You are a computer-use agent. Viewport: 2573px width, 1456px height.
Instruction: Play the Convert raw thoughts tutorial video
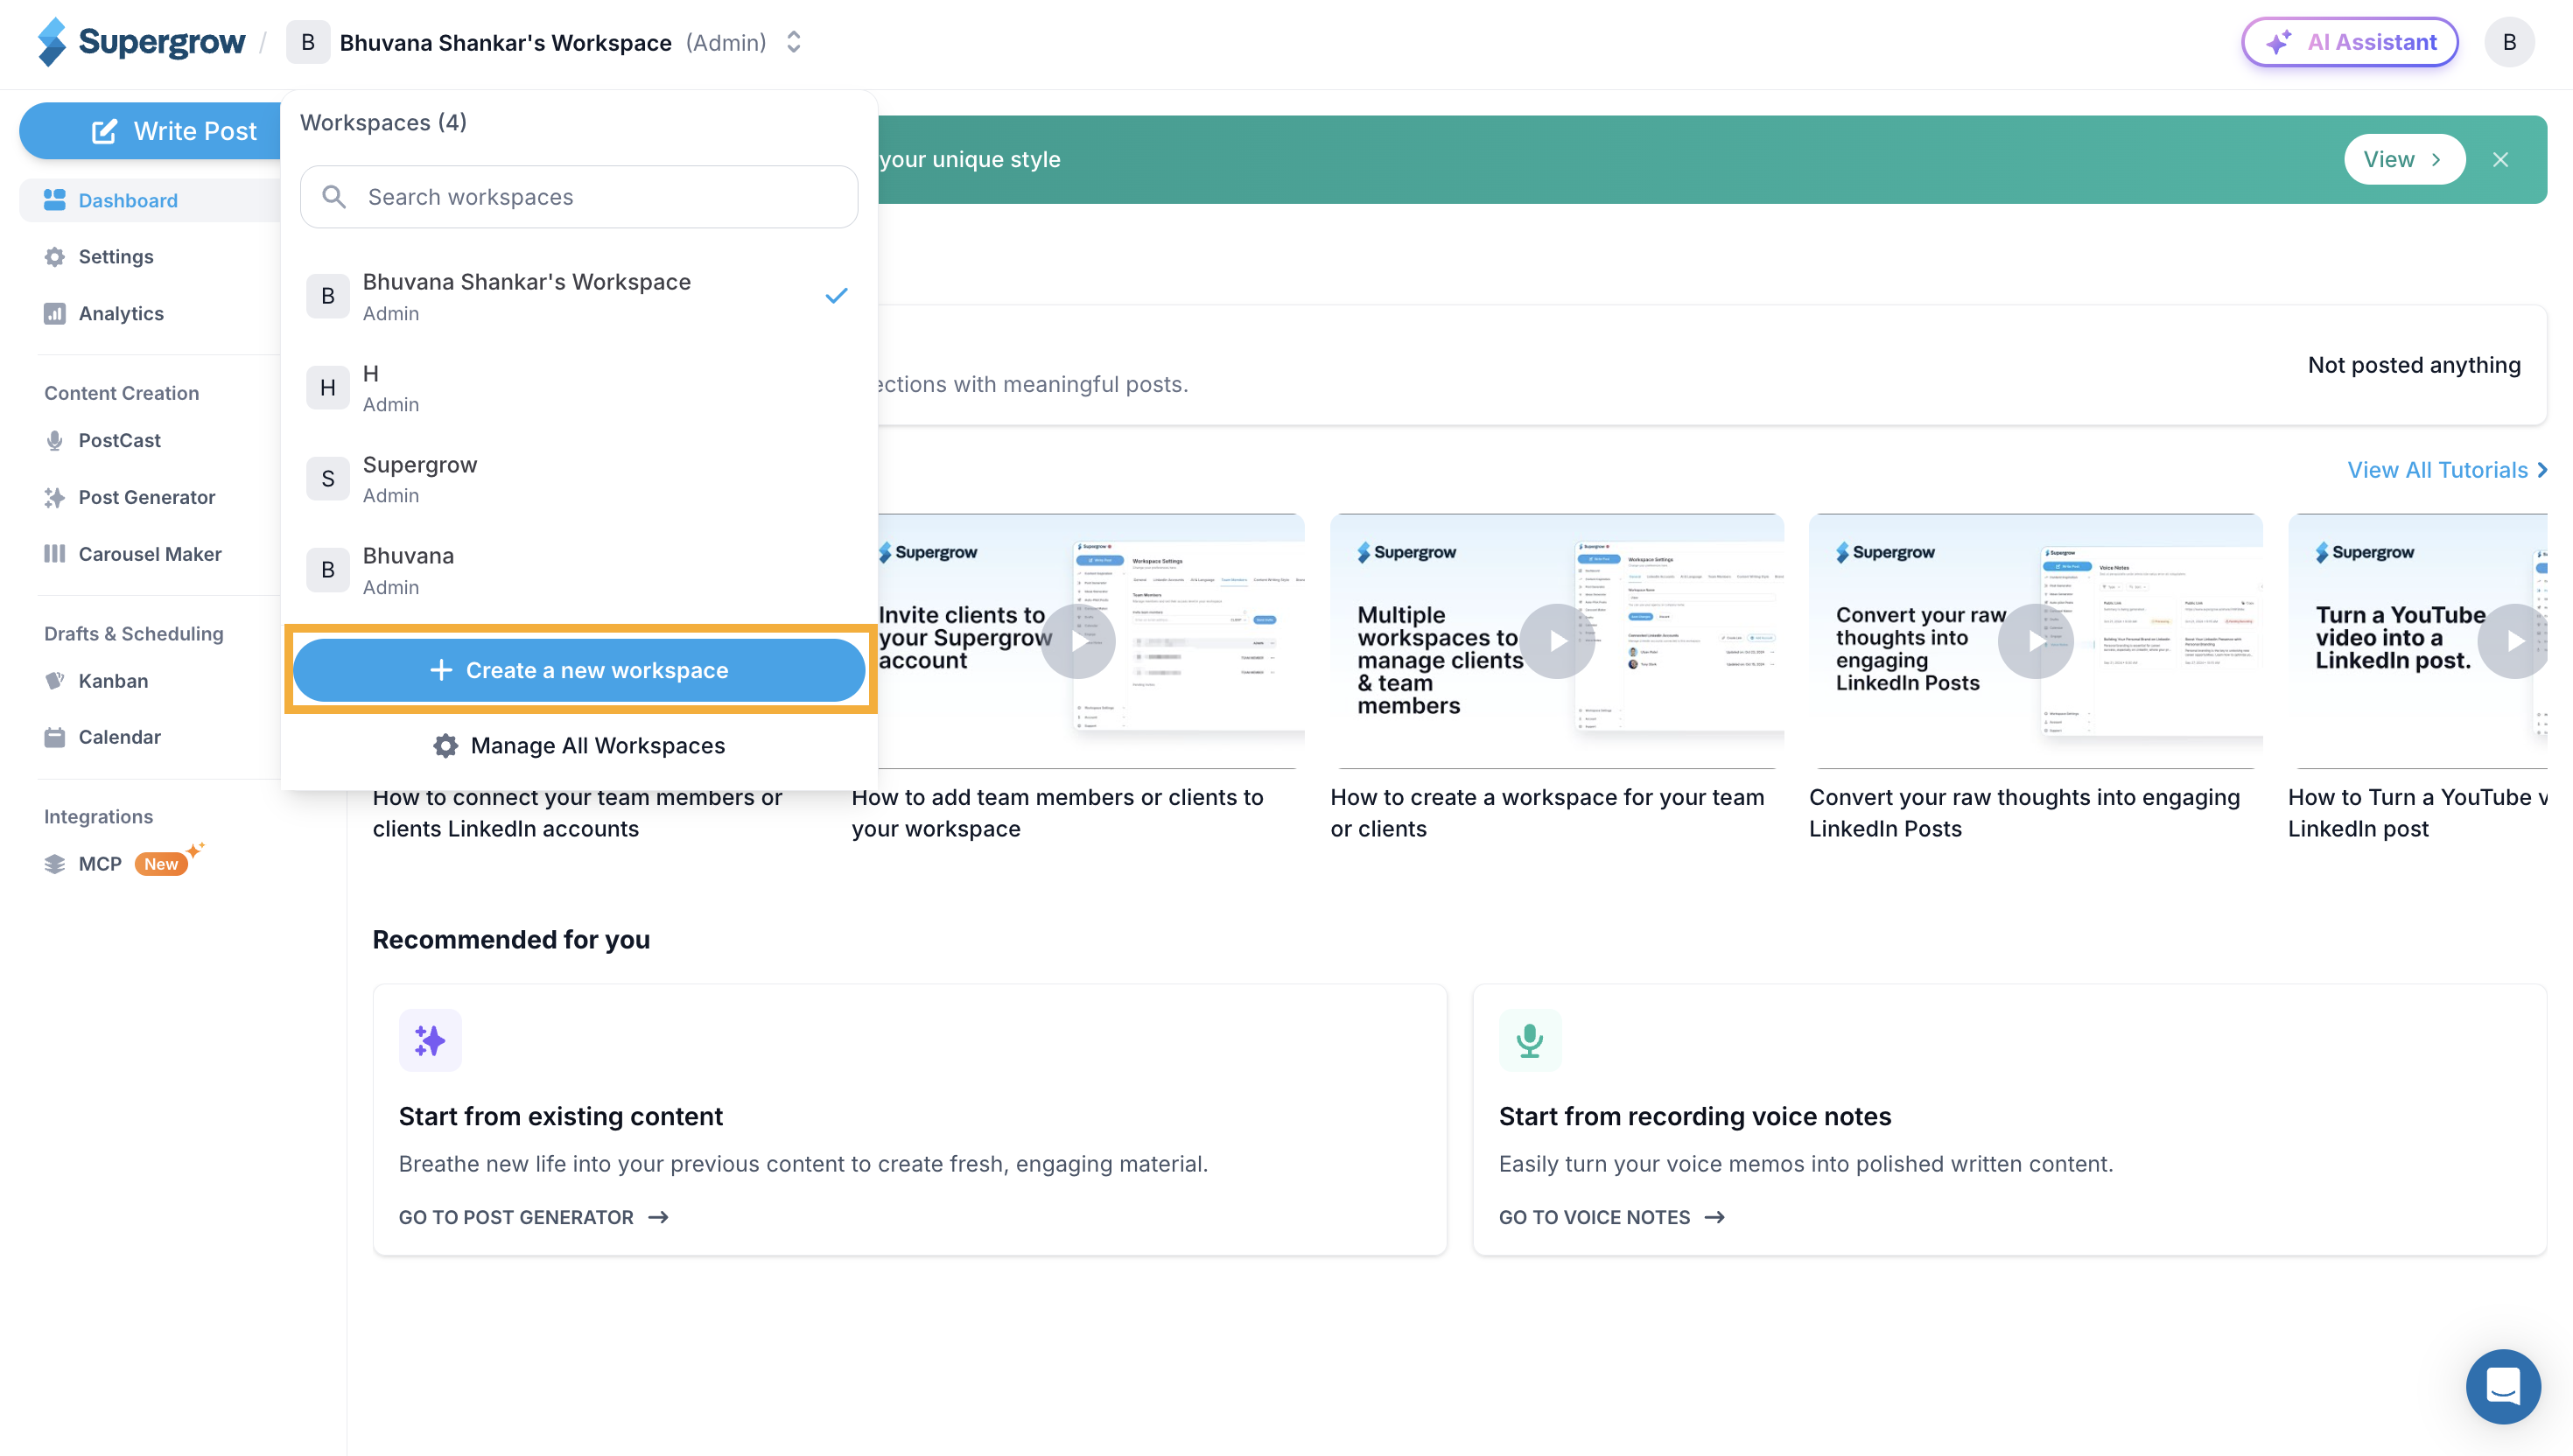pos(2036,641)
